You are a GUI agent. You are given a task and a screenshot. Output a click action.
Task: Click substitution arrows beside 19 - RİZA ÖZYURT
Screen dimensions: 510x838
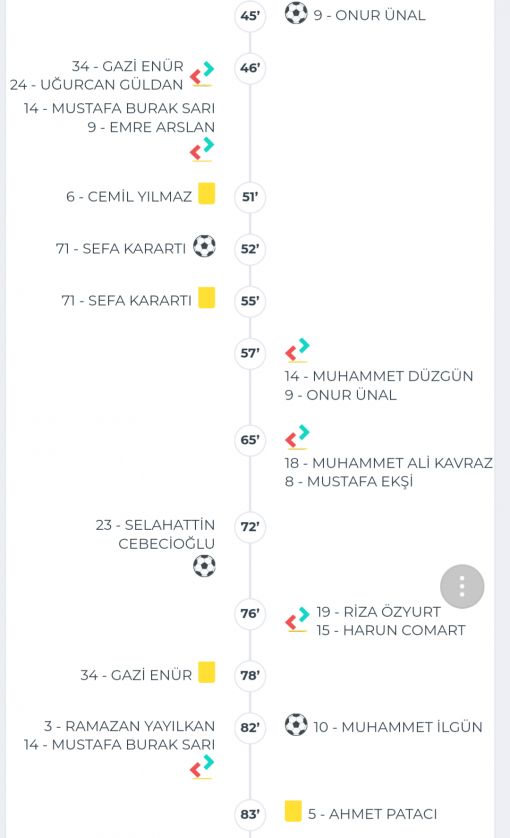point(297,620)
